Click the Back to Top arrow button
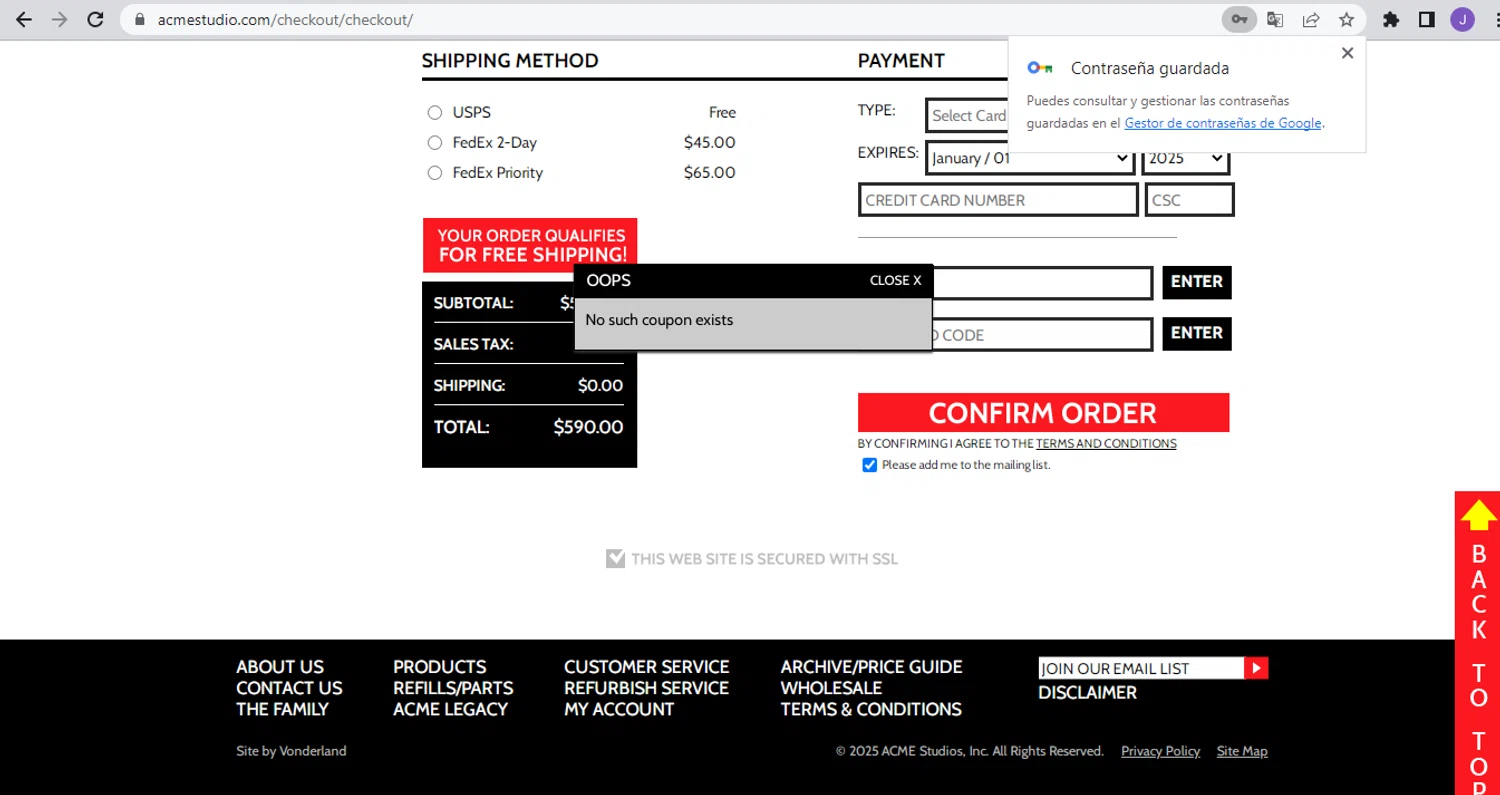Screen dimensions: 1500x795 pos(1478,642)
